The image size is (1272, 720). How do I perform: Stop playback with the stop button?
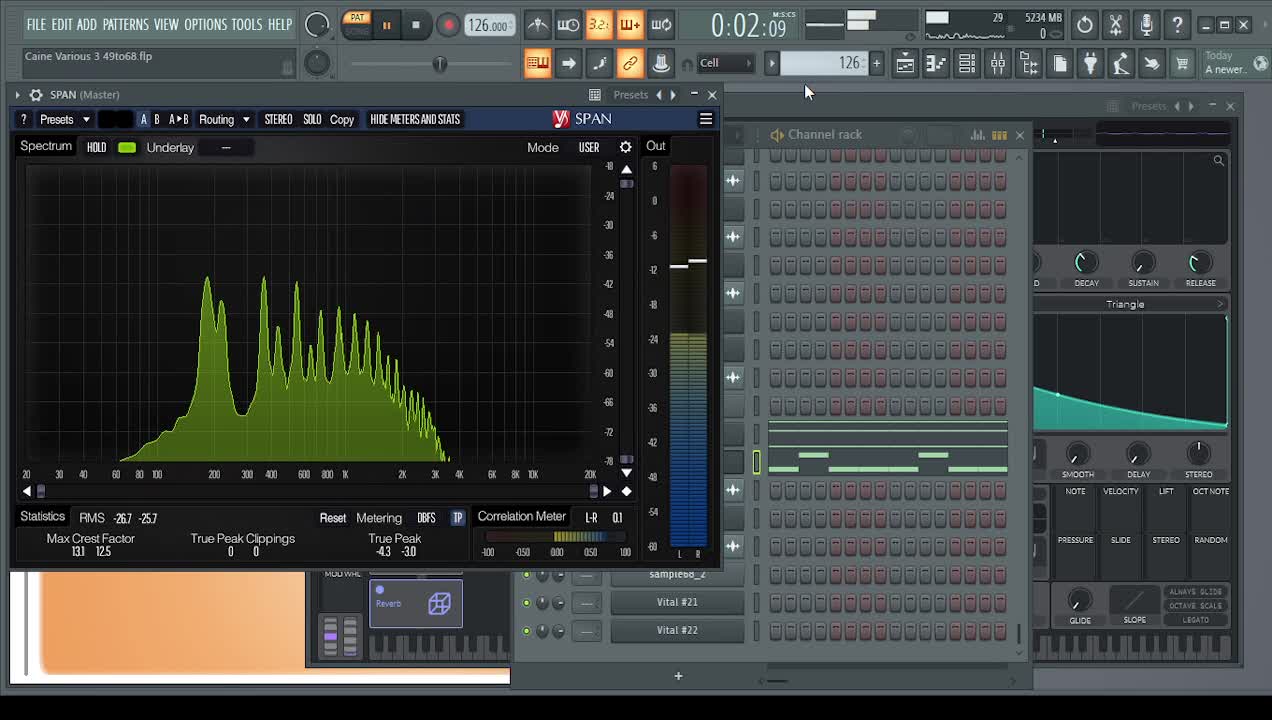(x=416, y=25)
